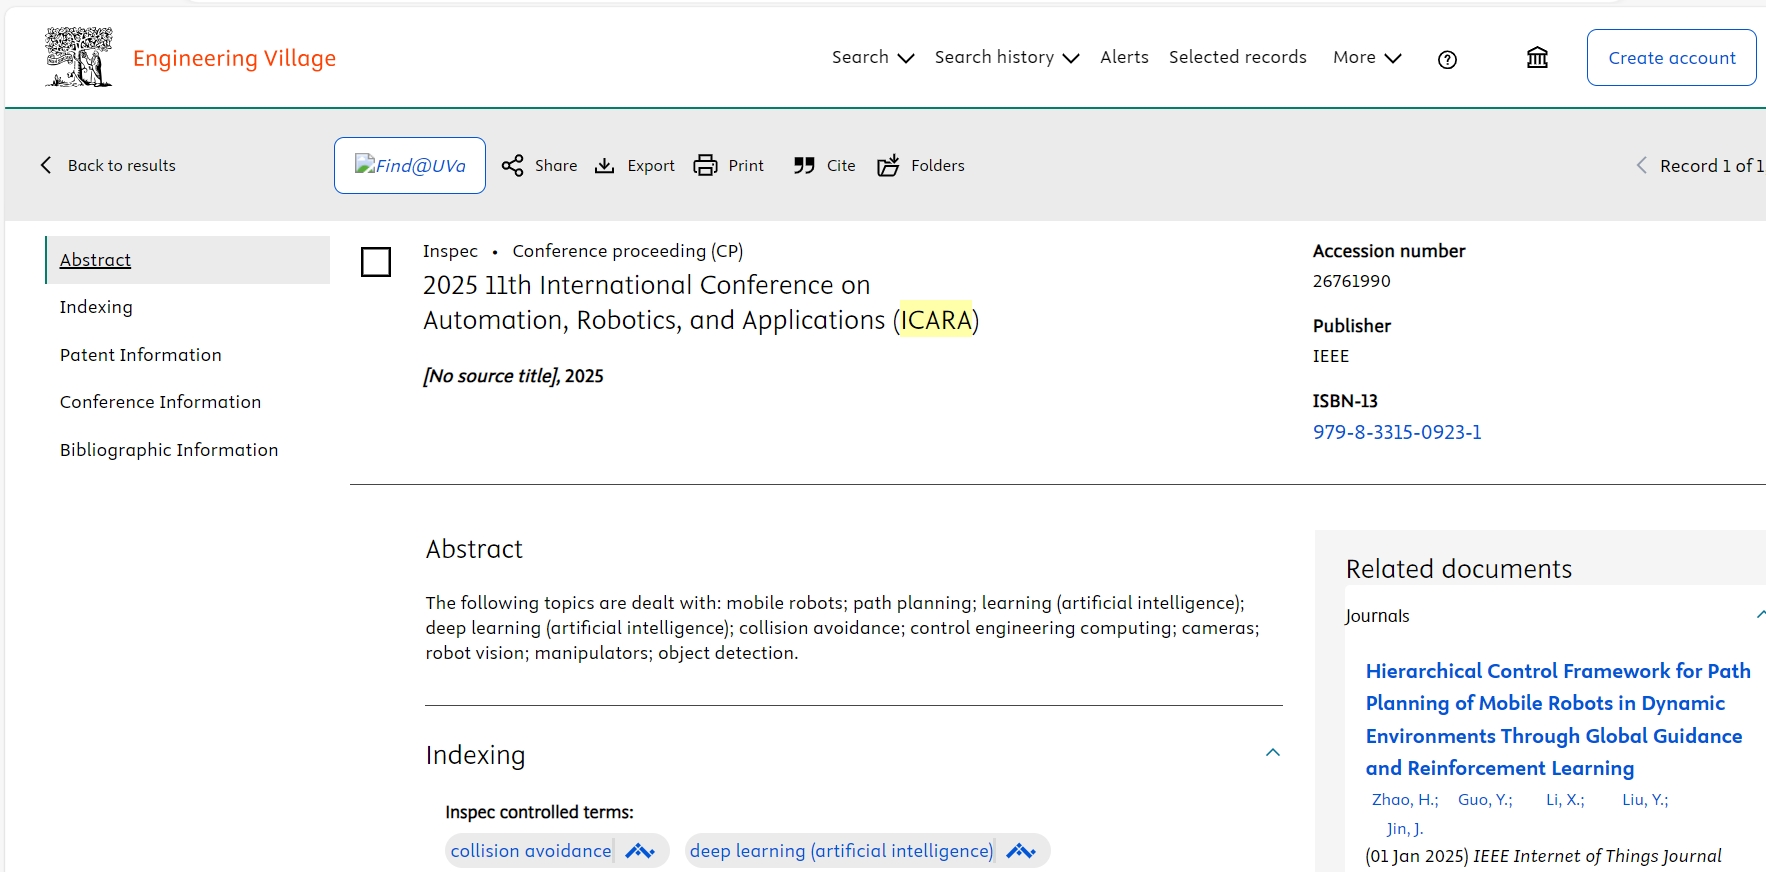
Task: Click the Related documents heading
Action: coord(1459,569)
